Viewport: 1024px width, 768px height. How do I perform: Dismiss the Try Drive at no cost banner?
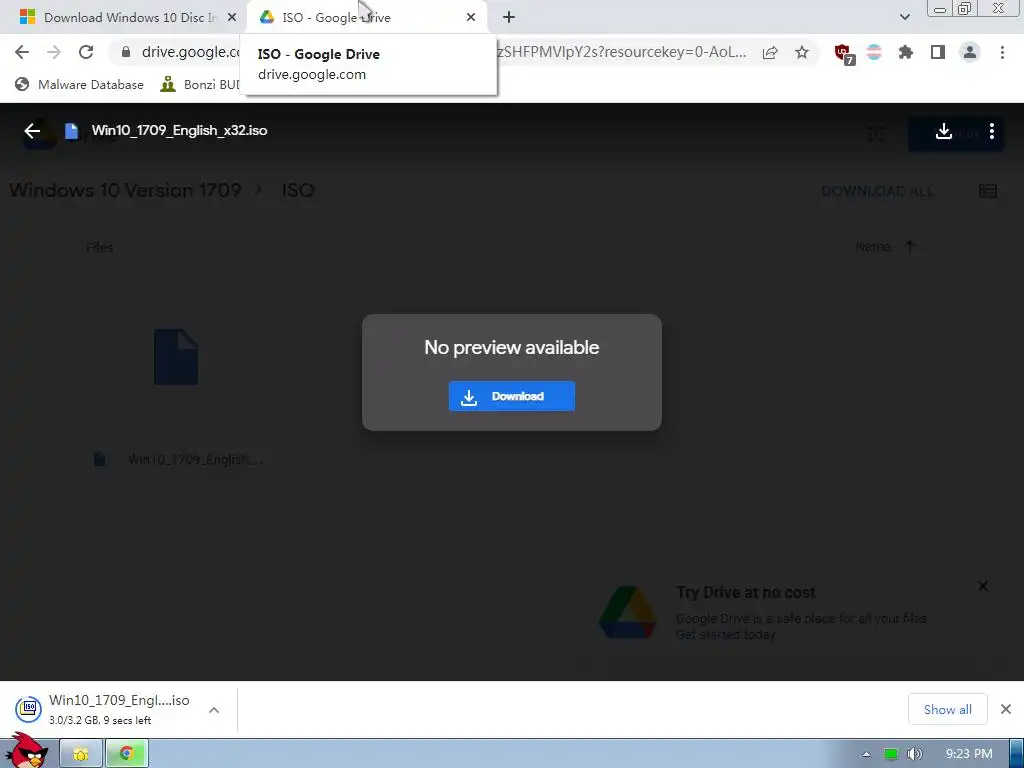click(983, 586)
